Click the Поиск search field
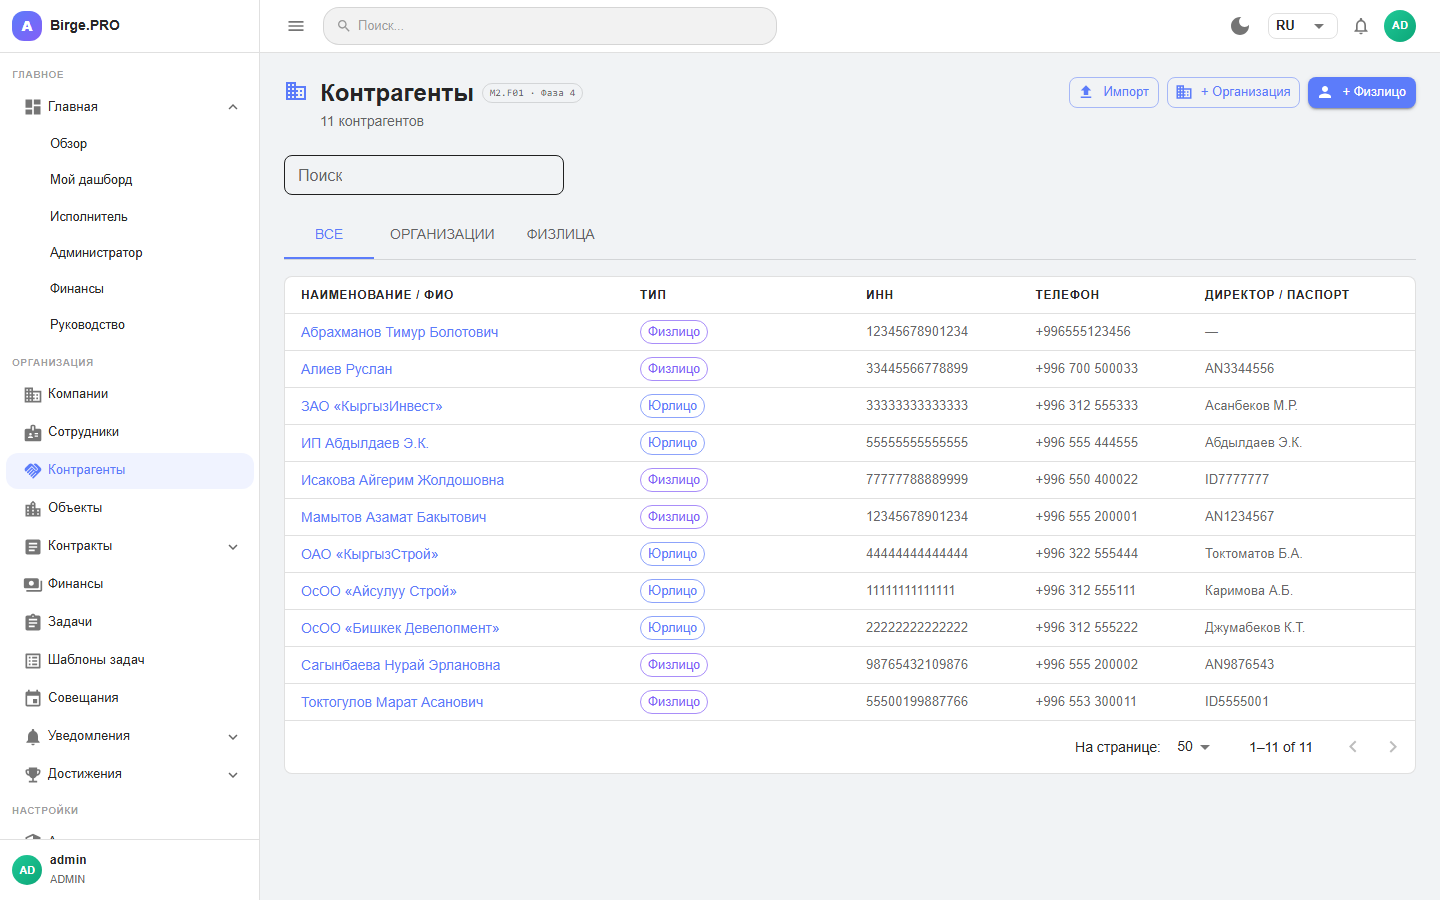The height and width of the screenshot is (900, 1440). pos(423,174)
